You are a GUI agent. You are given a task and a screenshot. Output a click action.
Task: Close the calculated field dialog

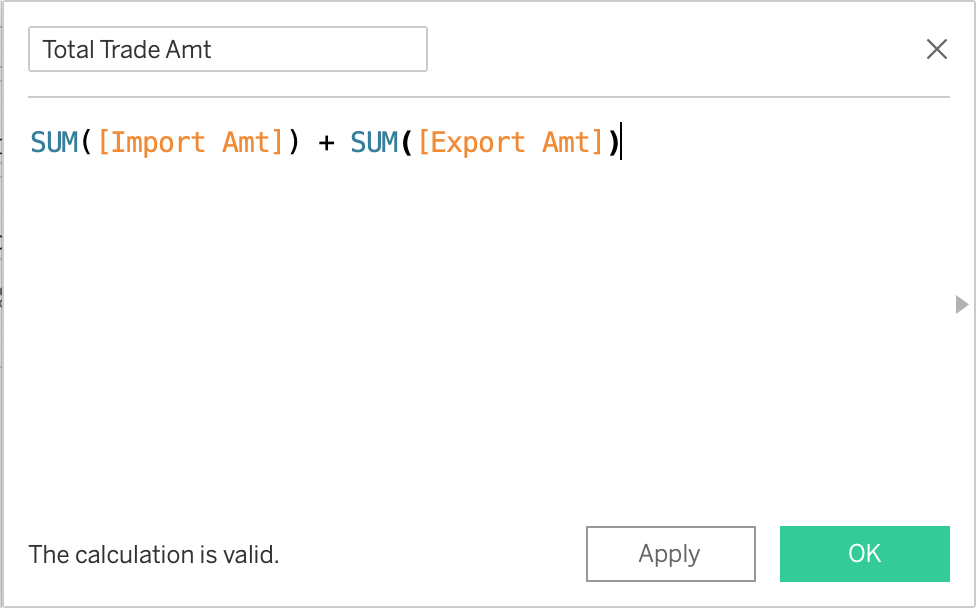pos(936,49)
